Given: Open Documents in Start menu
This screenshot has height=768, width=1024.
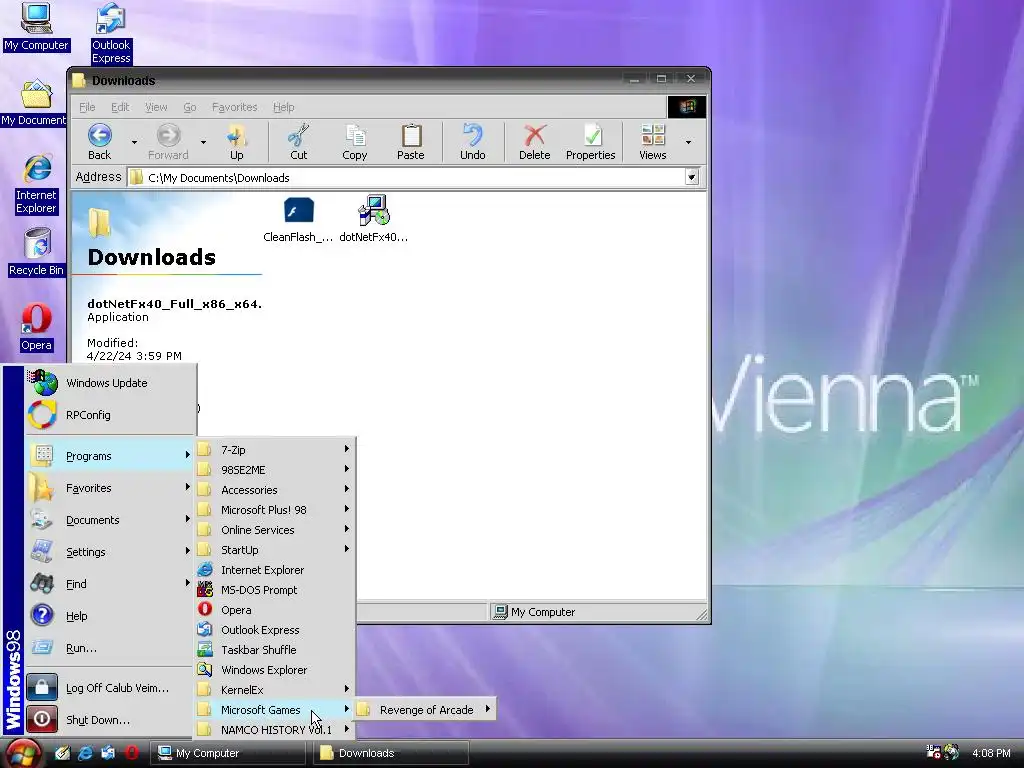Looking at the screenshot, I should pos(111,520).
